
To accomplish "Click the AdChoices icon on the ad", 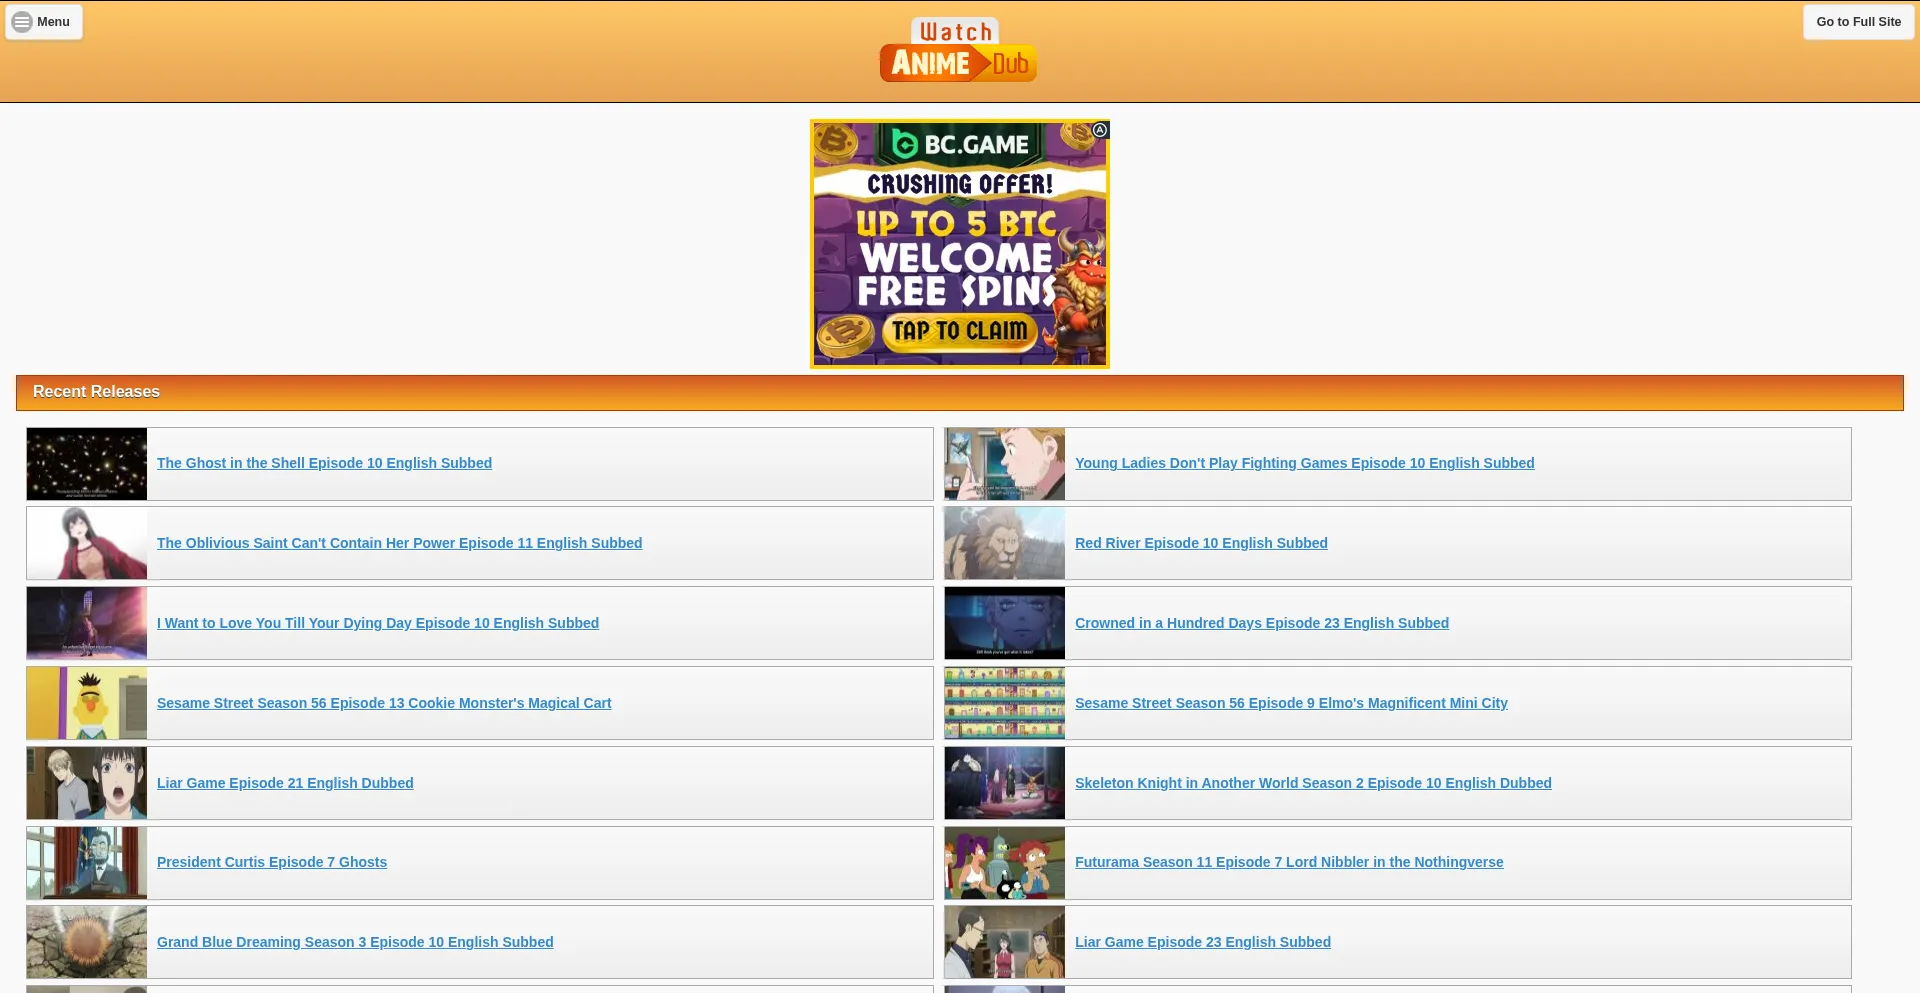I will tap(1100, 130).
